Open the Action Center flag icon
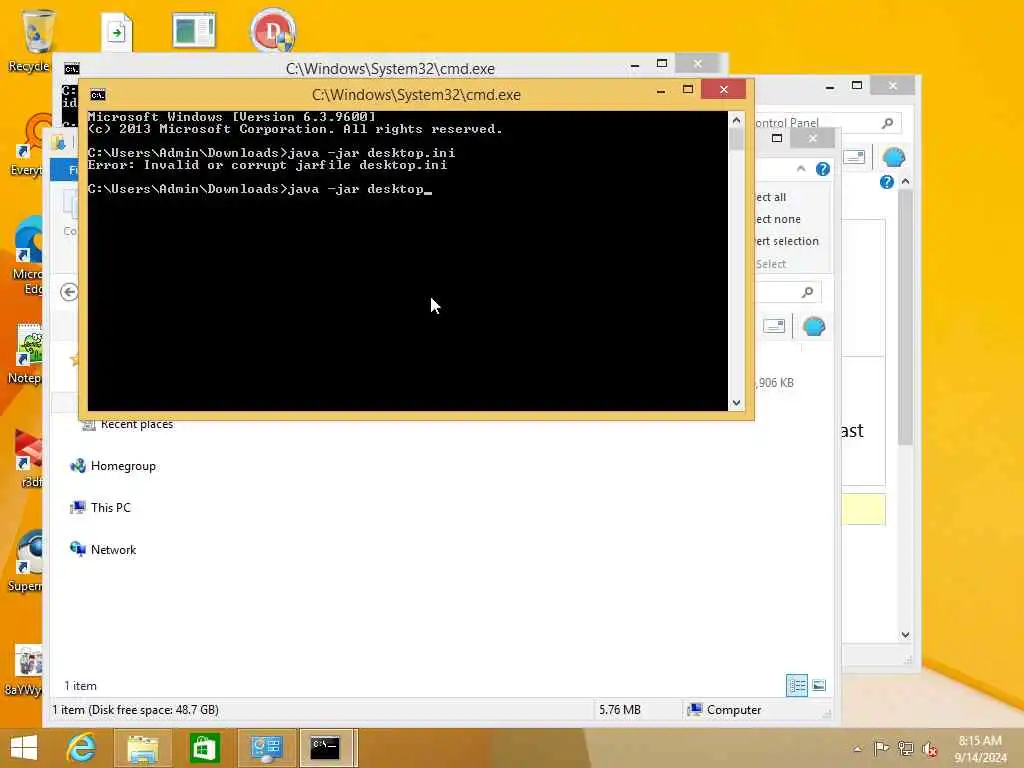 (x=881, y=748)
